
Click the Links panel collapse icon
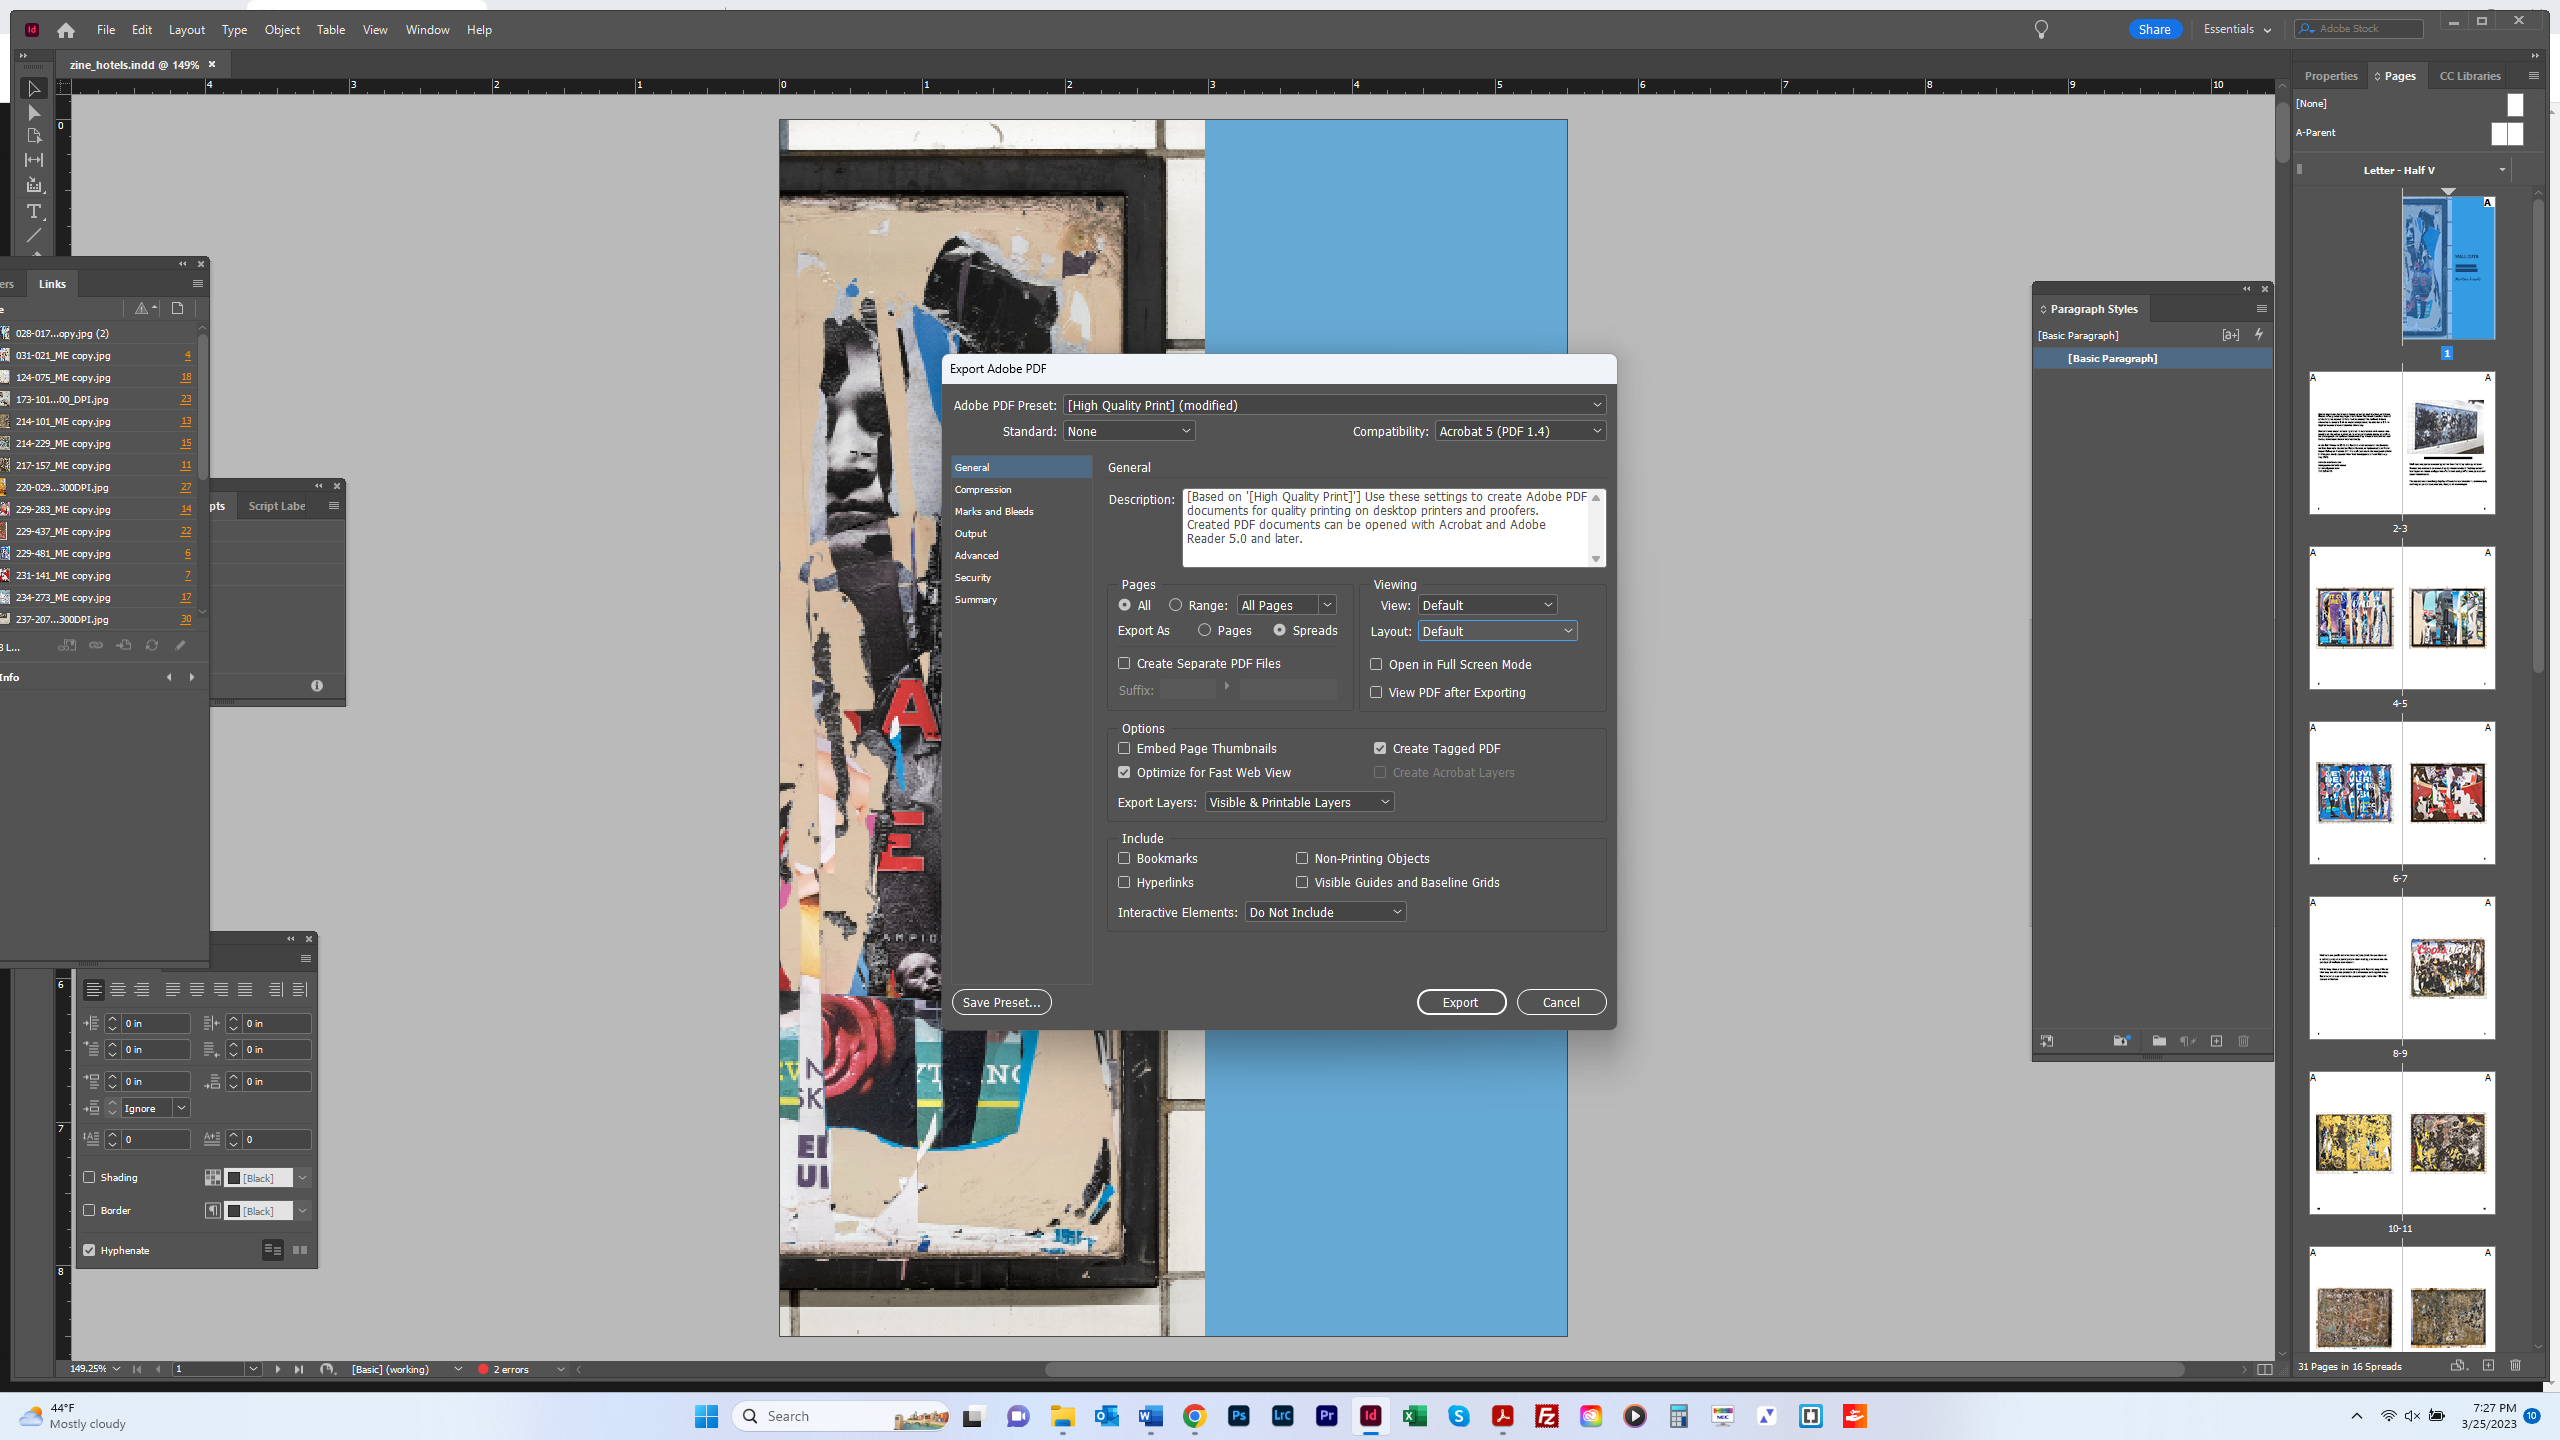point(183,264)
